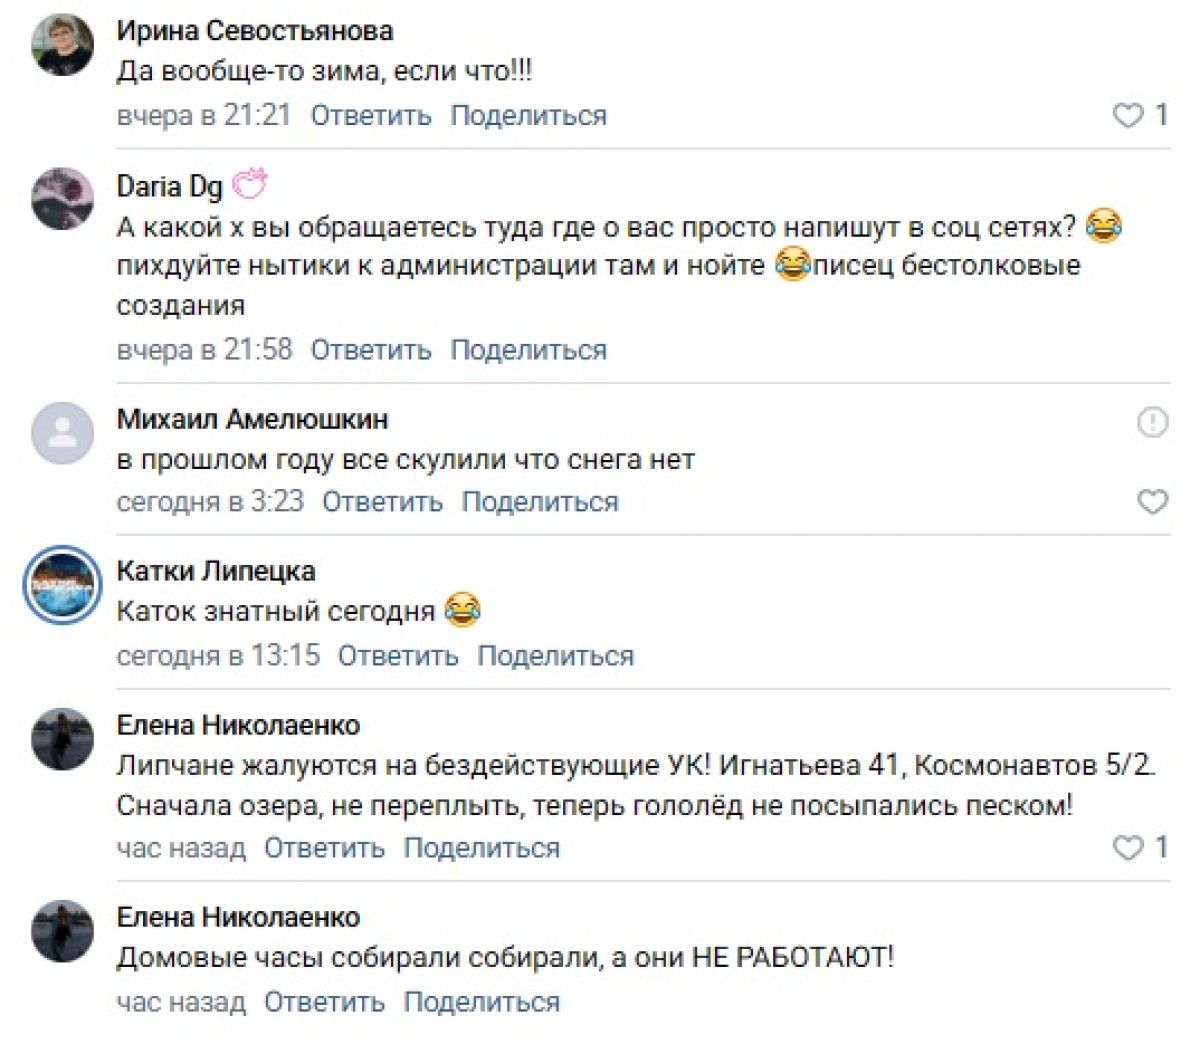Like Ирина Севостьянова's comment with the heart
Image resolution: width=1200 pixels, height=1054 pixels.
[x=1128, y=116]
